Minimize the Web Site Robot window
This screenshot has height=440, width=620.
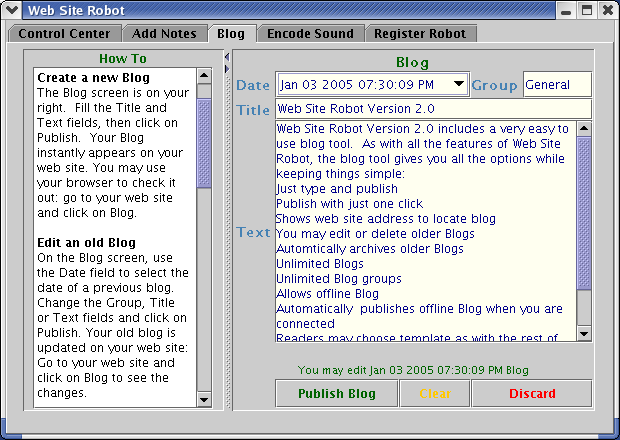click(x=566, y=10)
